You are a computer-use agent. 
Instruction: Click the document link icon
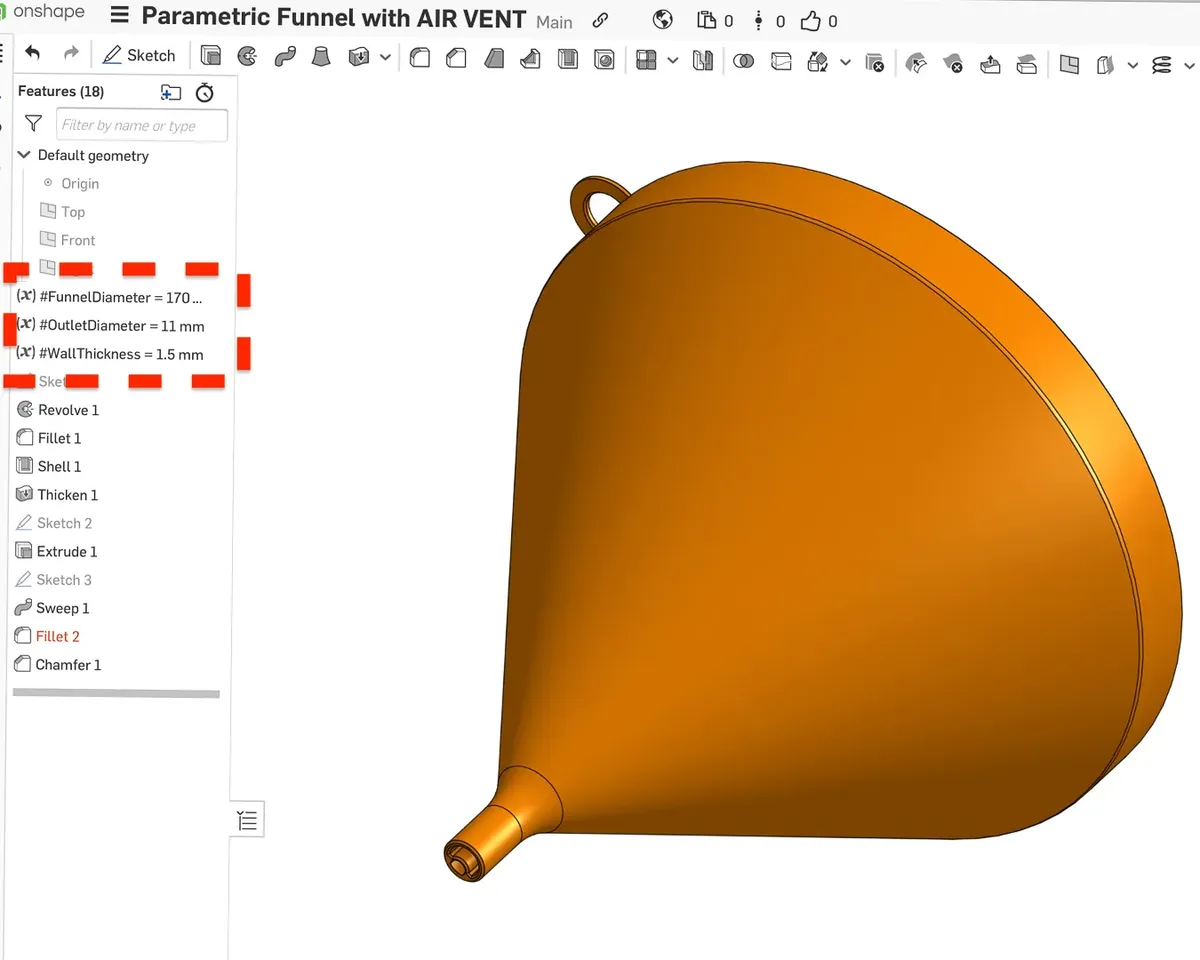pos(600,20)
